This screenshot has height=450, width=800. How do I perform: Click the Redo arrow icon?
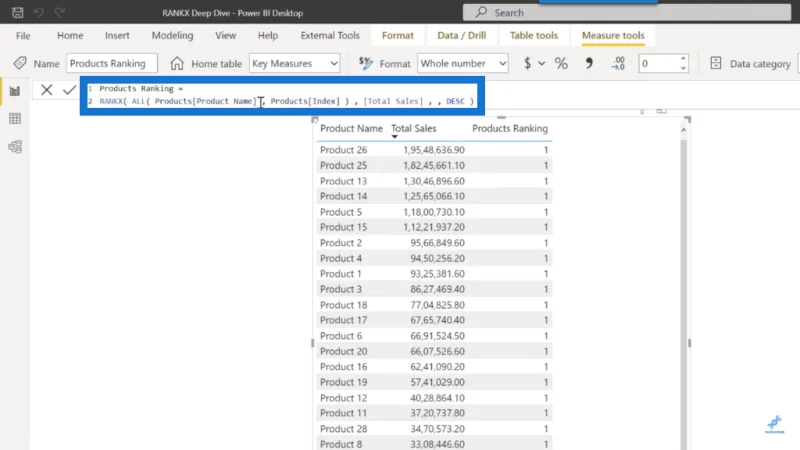pos(60,12)
